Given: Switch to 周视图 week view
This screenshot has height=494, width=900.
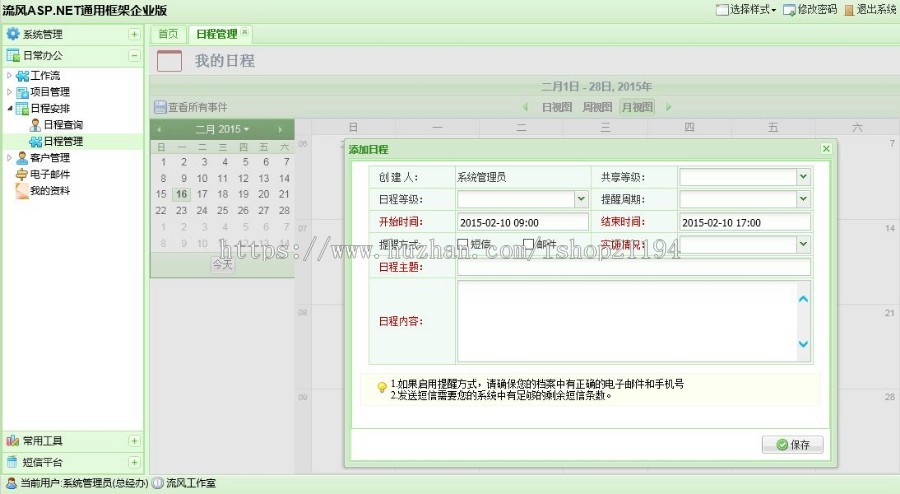Looking at the screenshot, I should click(x=597, y=107).
